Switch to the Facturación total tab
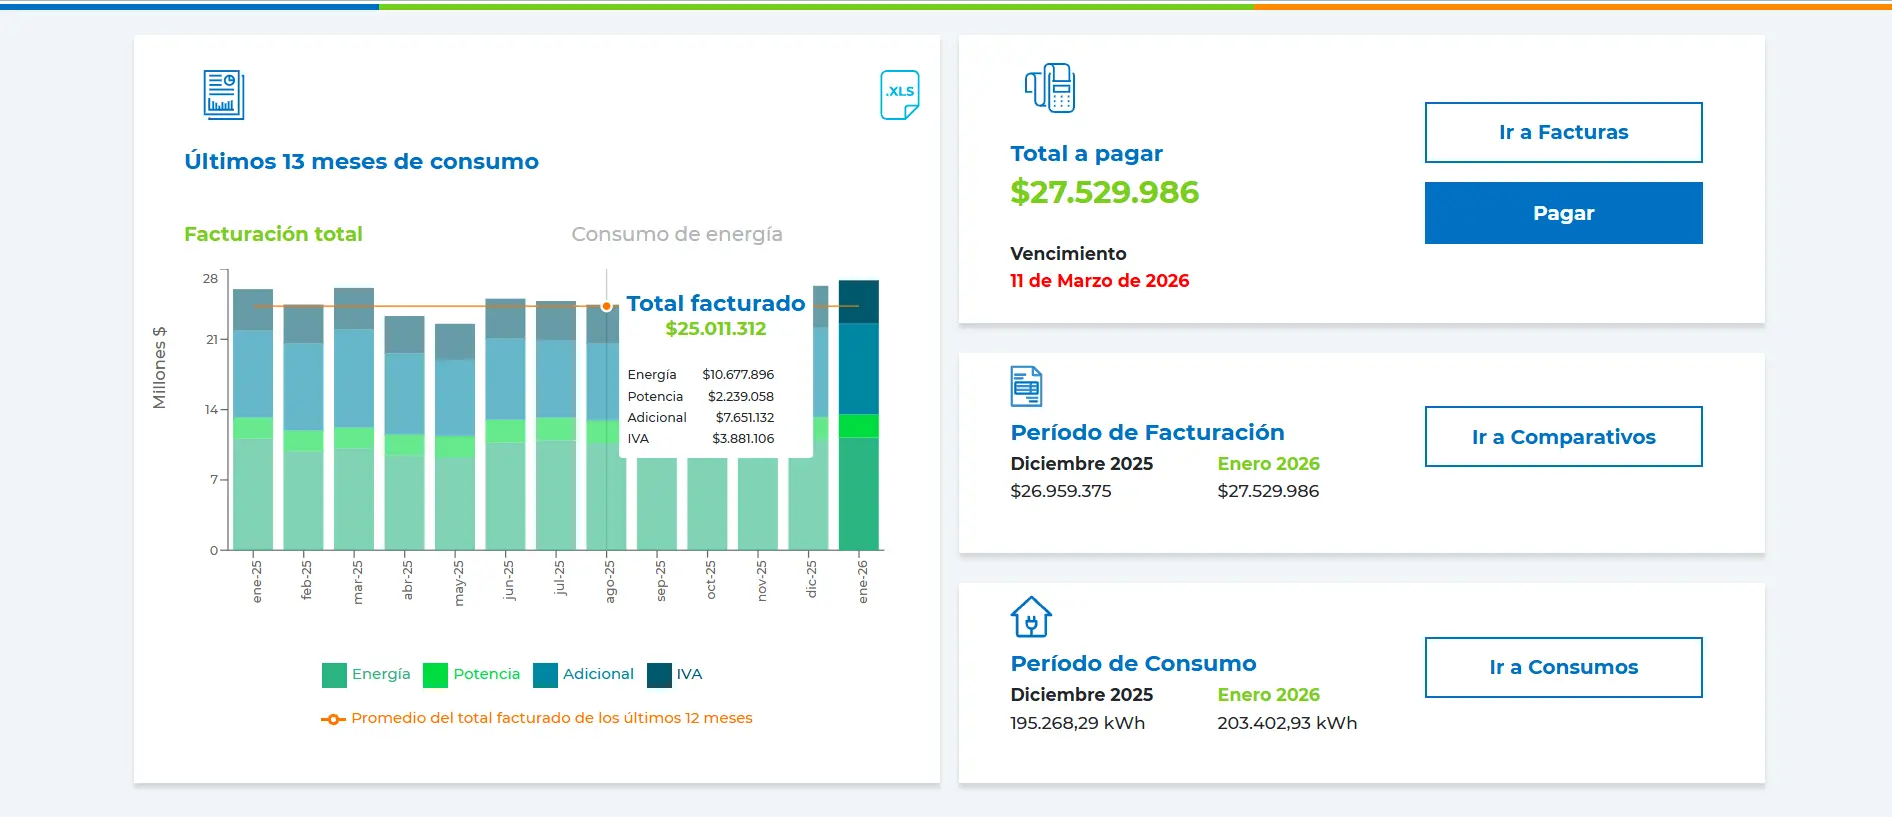Screen dimensions: 1892x817 273,234
